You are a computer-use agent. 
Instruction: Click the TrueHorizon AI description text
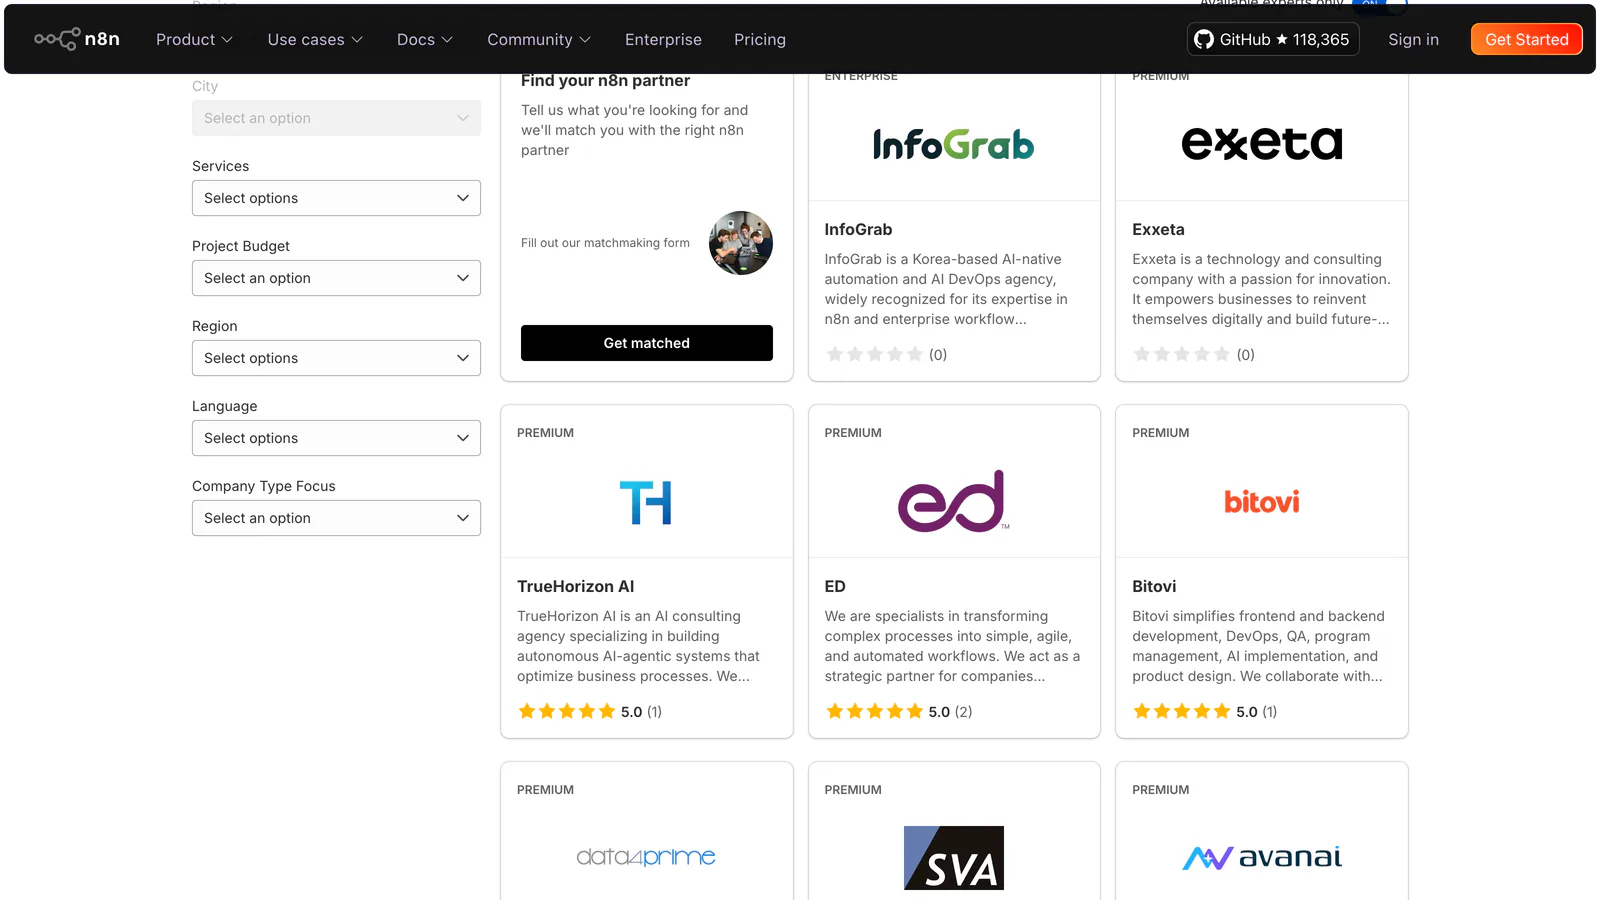pos(638,646)
